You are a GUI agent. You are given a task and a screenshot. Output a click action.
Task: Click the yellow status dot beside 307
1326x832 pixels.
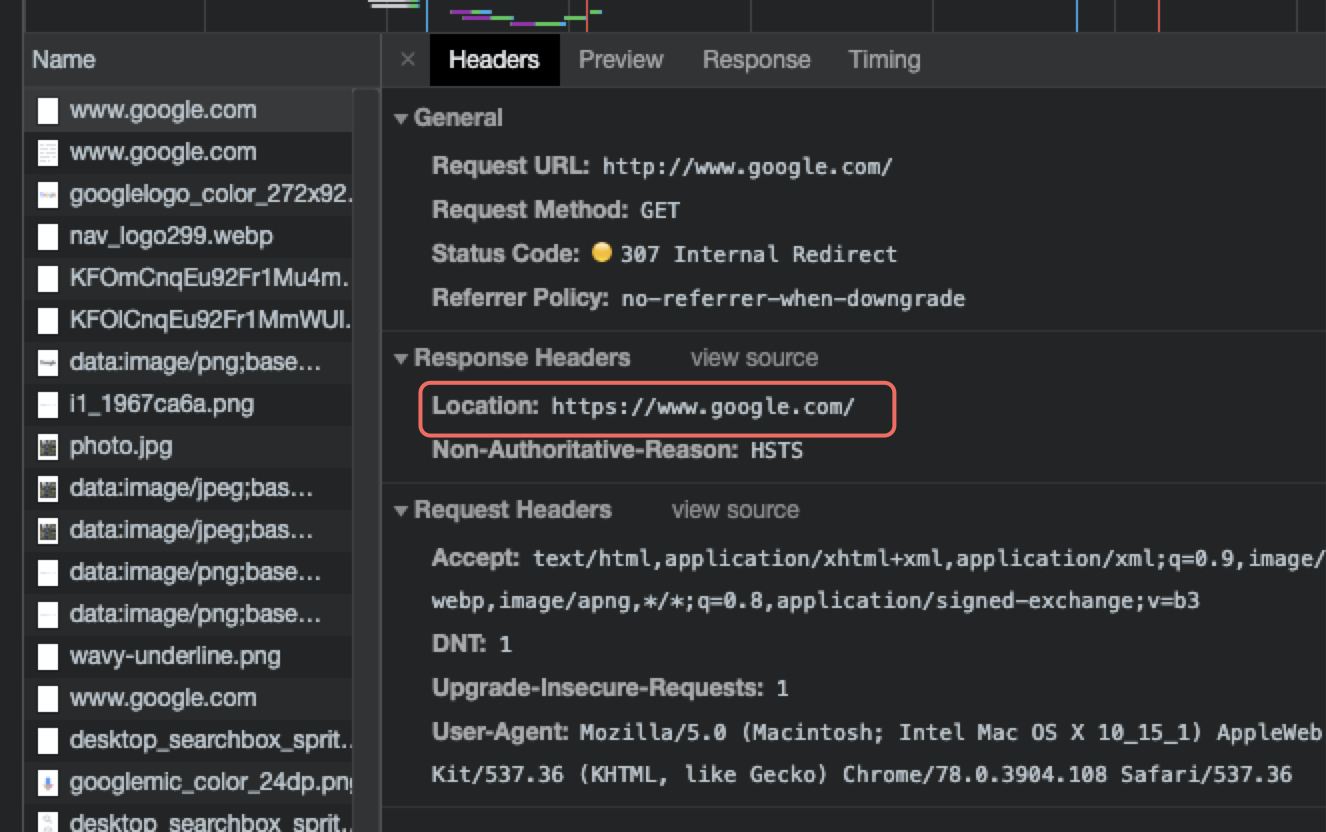tap(602, 253)
